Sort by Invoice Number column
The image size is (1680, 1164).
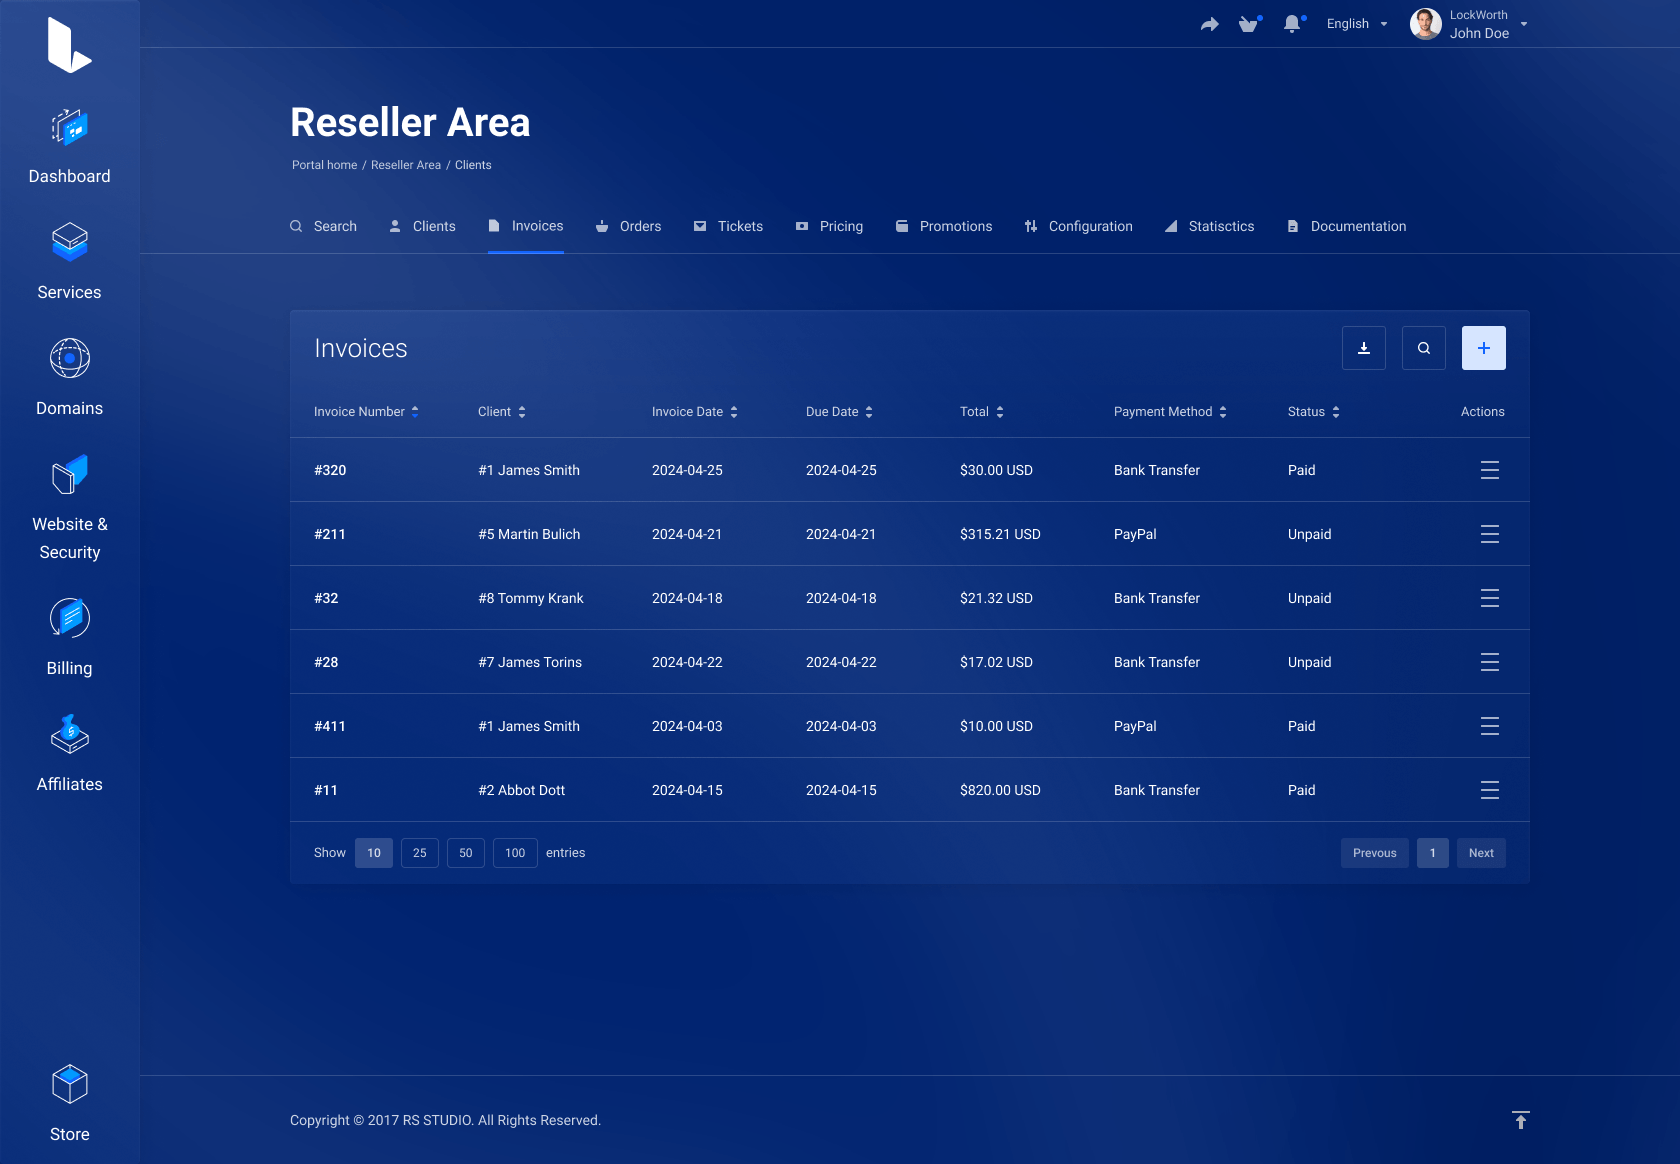point(366,412)
